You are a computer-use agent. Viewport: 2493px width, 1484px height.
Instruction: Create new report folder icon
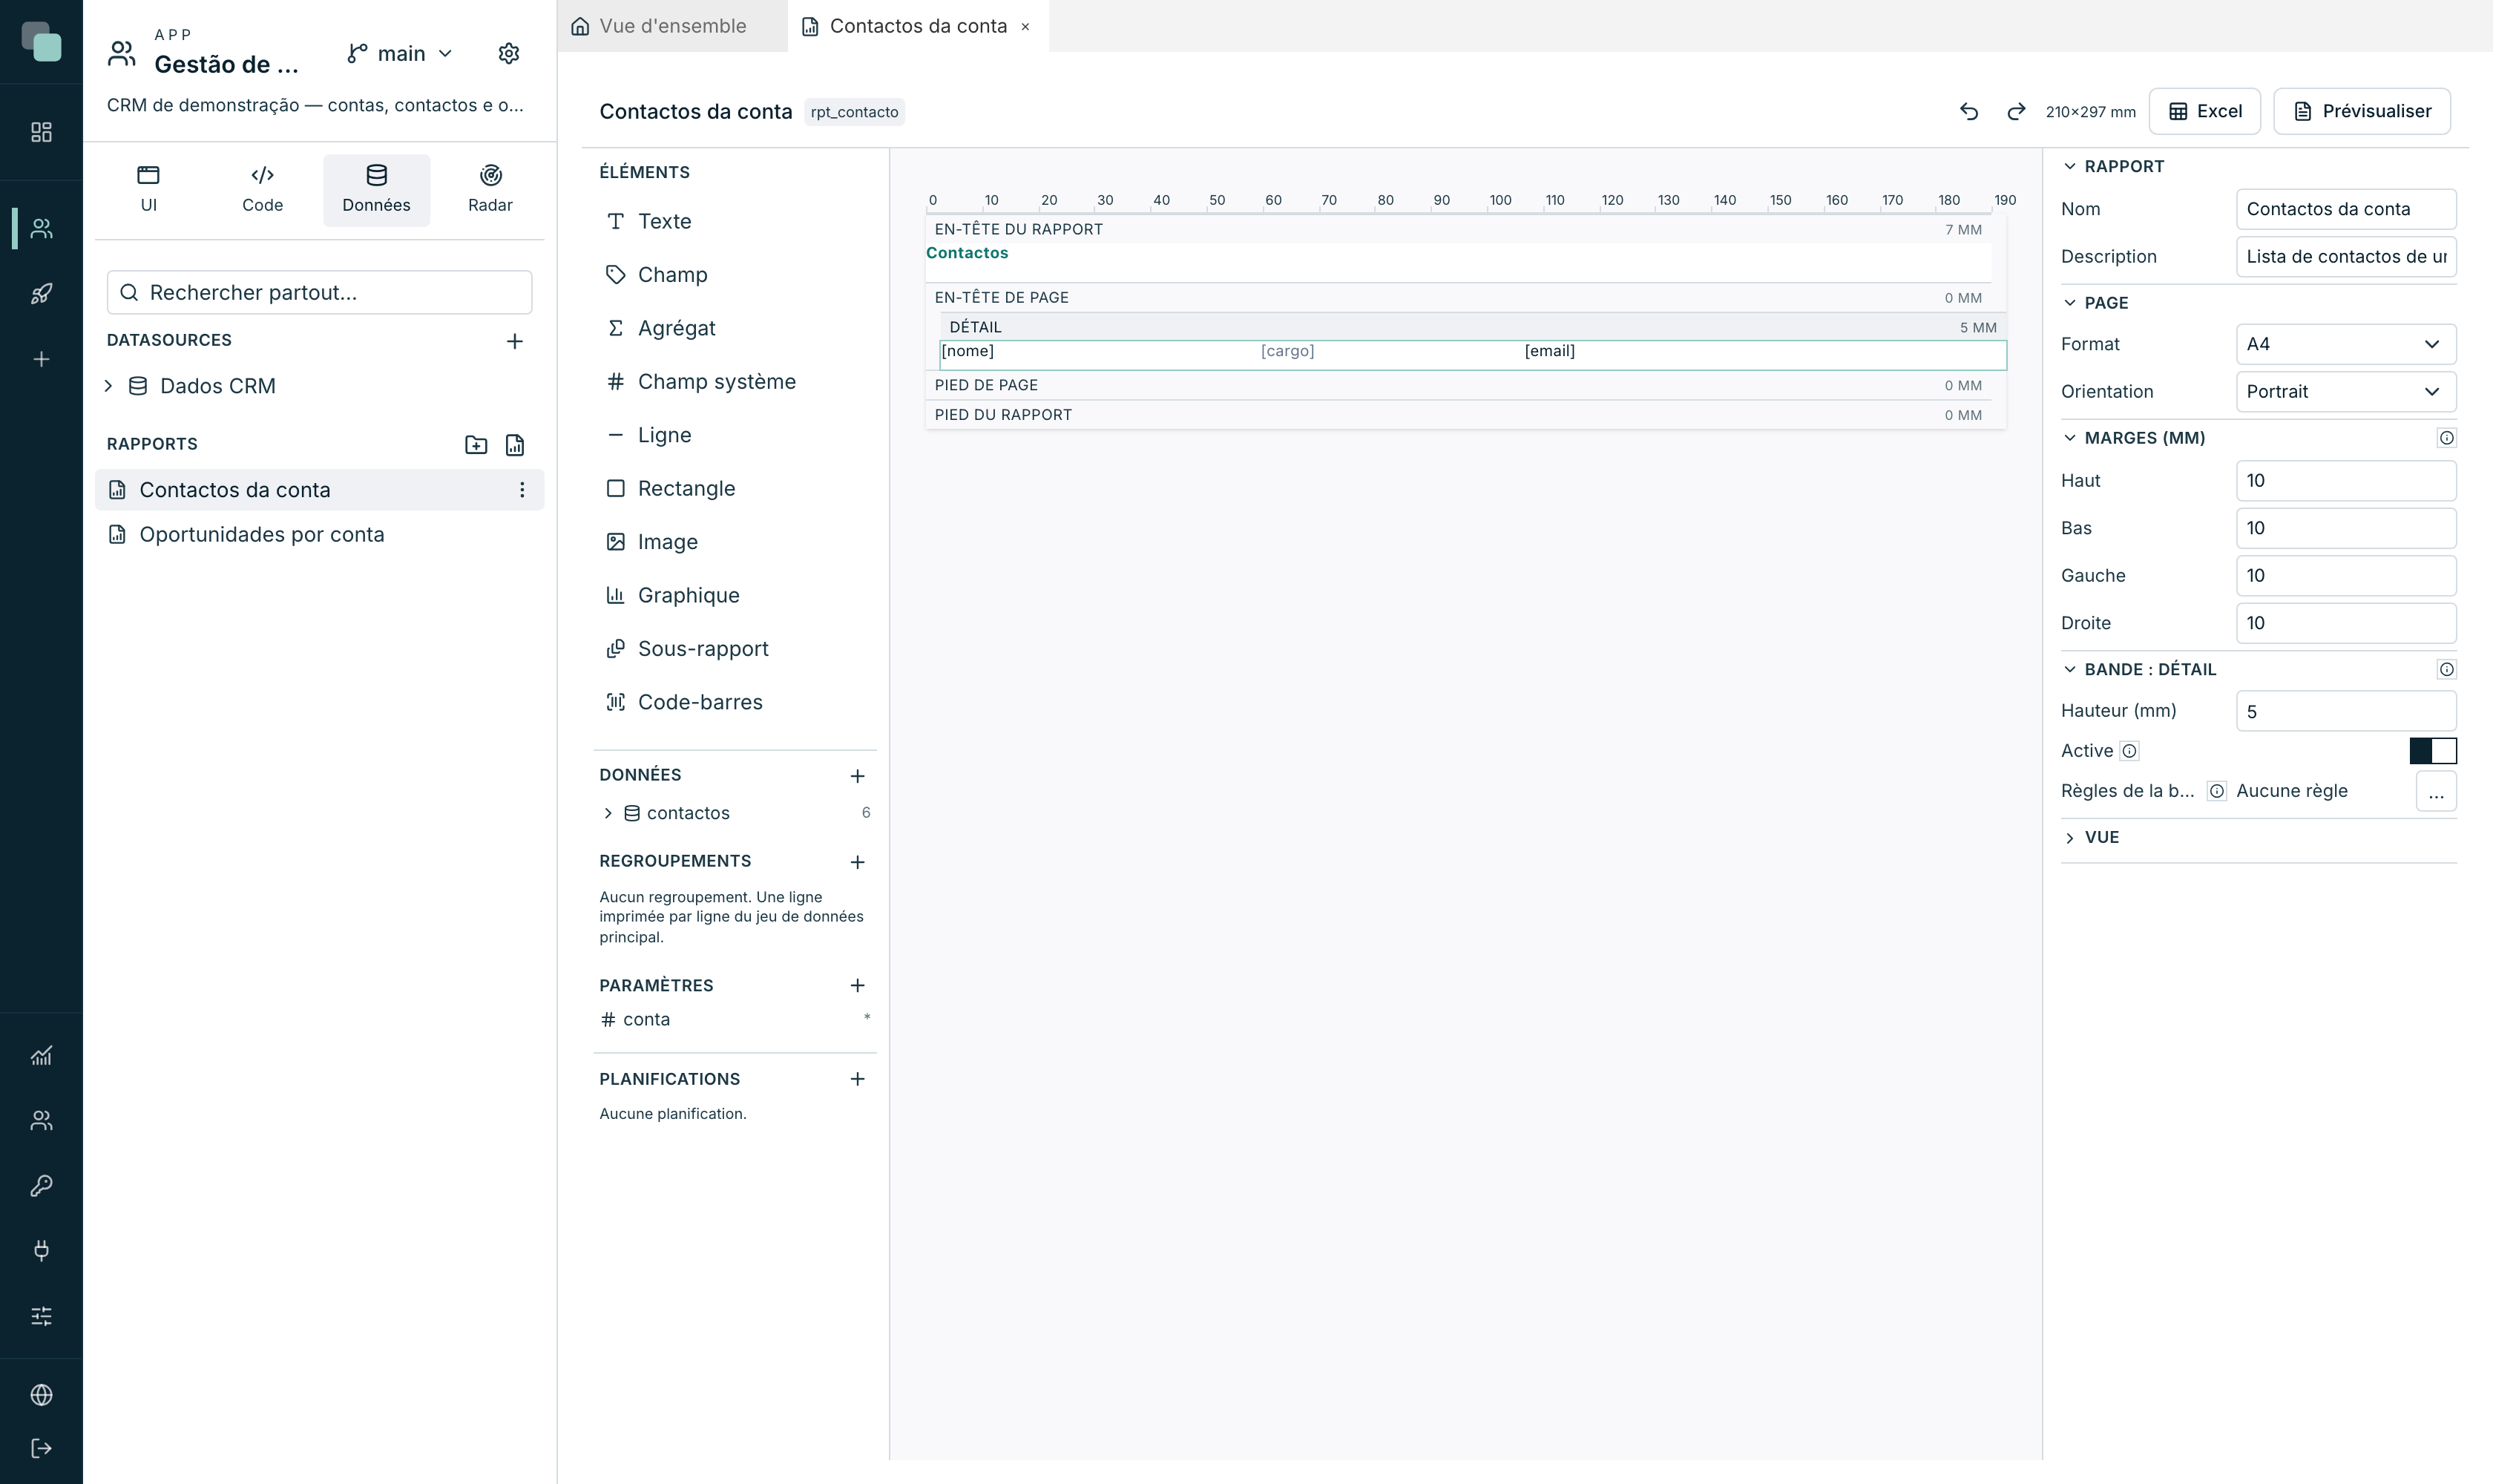476,445
